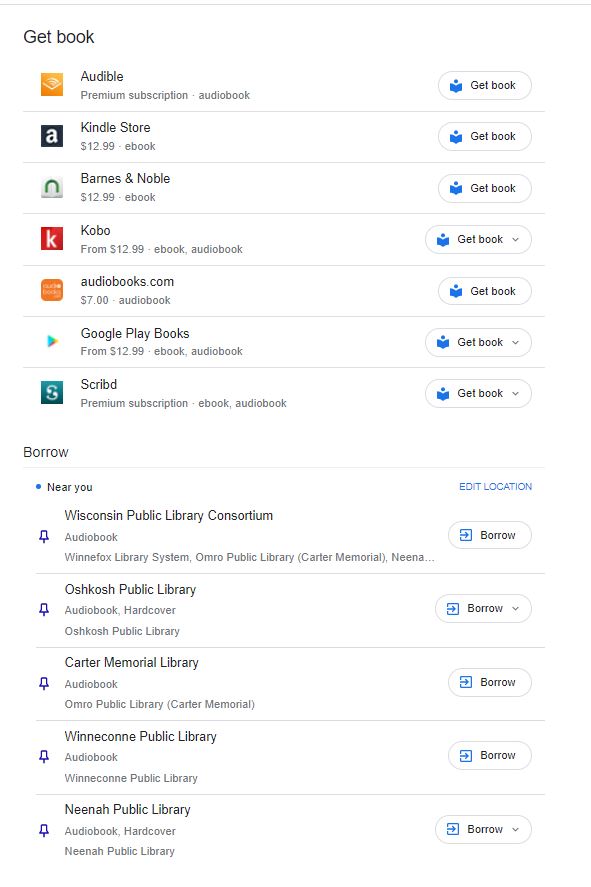This screenshot has height=887, width=591.
Task: Open Neenah Public Library Borrow dropdown
Action: 515,829
